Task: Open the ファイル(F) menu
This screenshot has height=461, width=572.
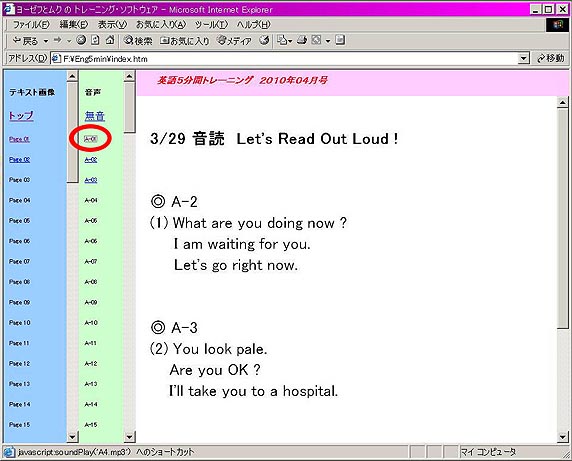Action: click(x=31, y=25)
